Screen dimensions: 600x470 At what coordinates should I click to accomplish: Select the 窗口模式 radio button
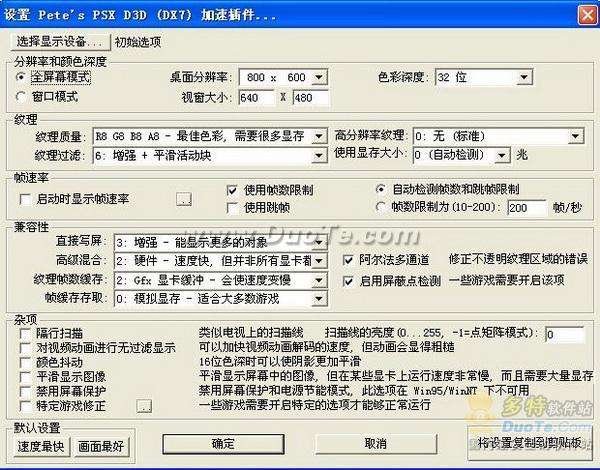23,96
